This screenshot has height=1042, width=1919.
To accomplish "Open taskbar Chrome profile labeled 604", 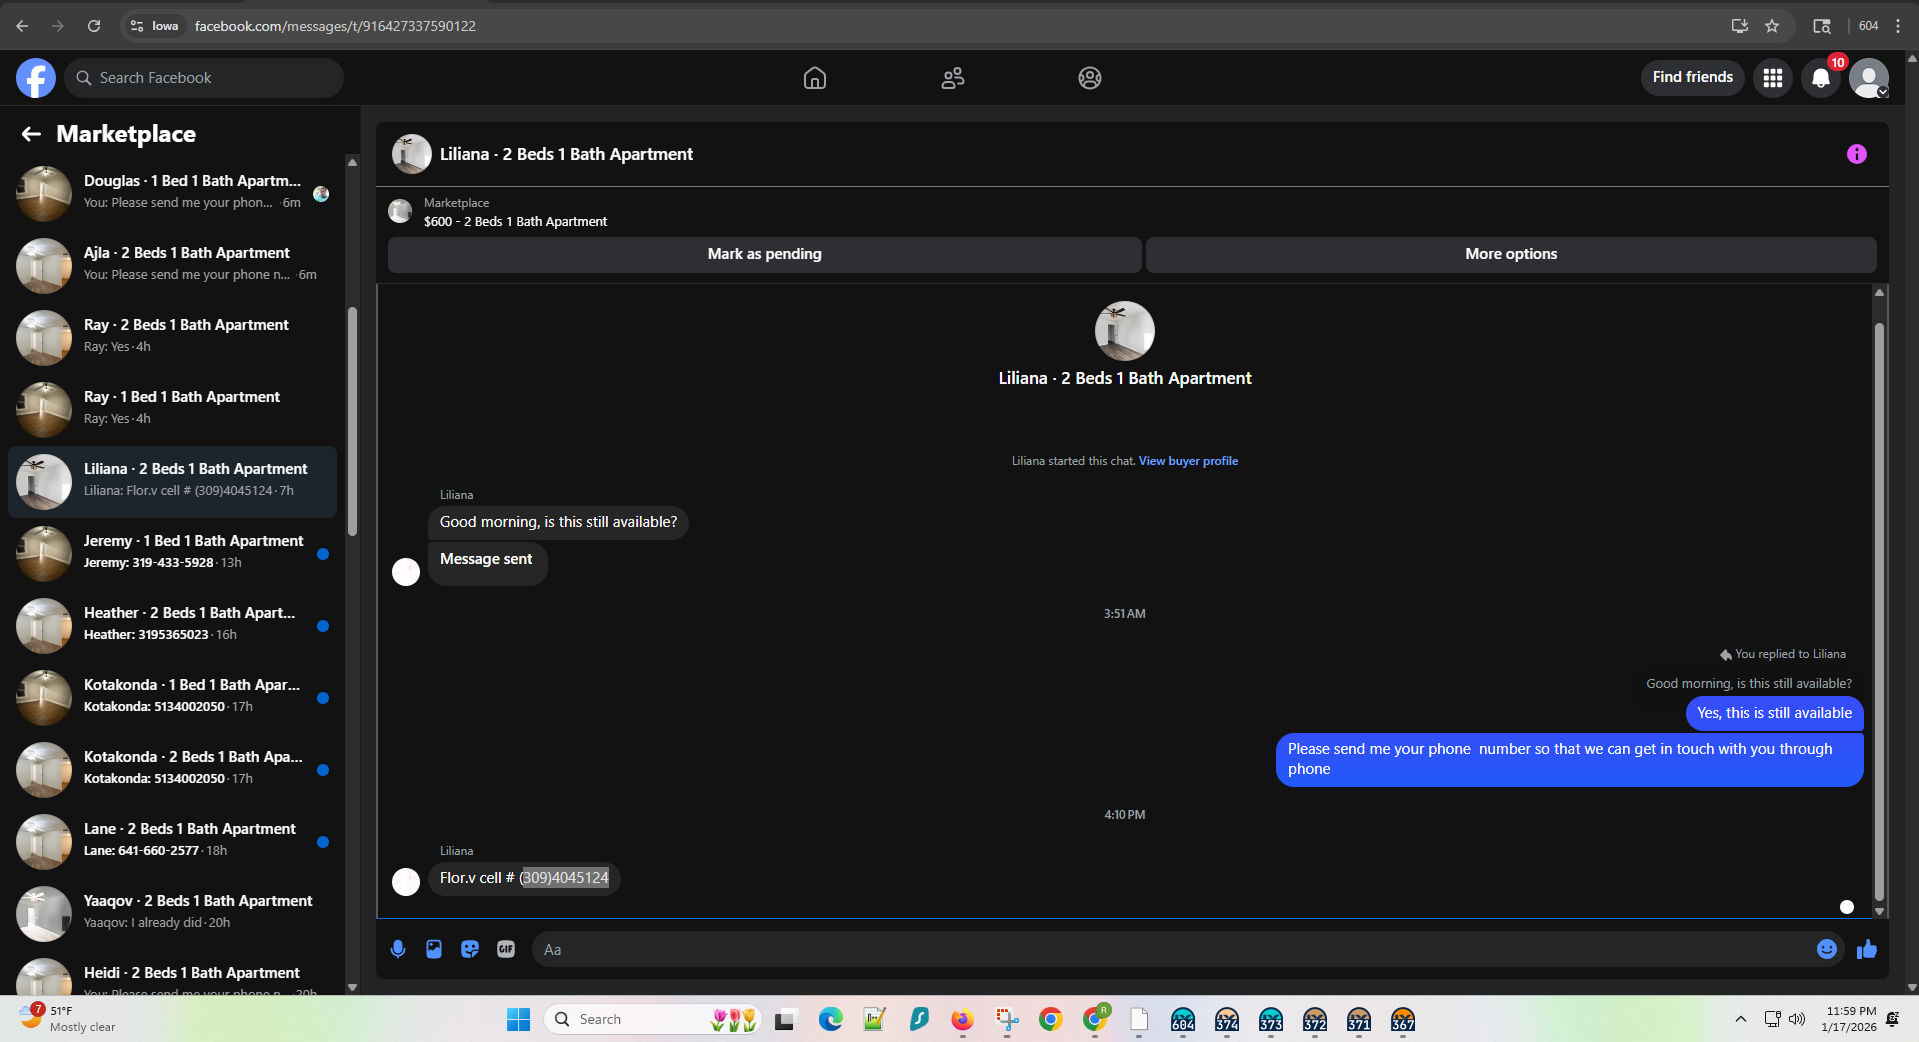I will [1182, 1019].
